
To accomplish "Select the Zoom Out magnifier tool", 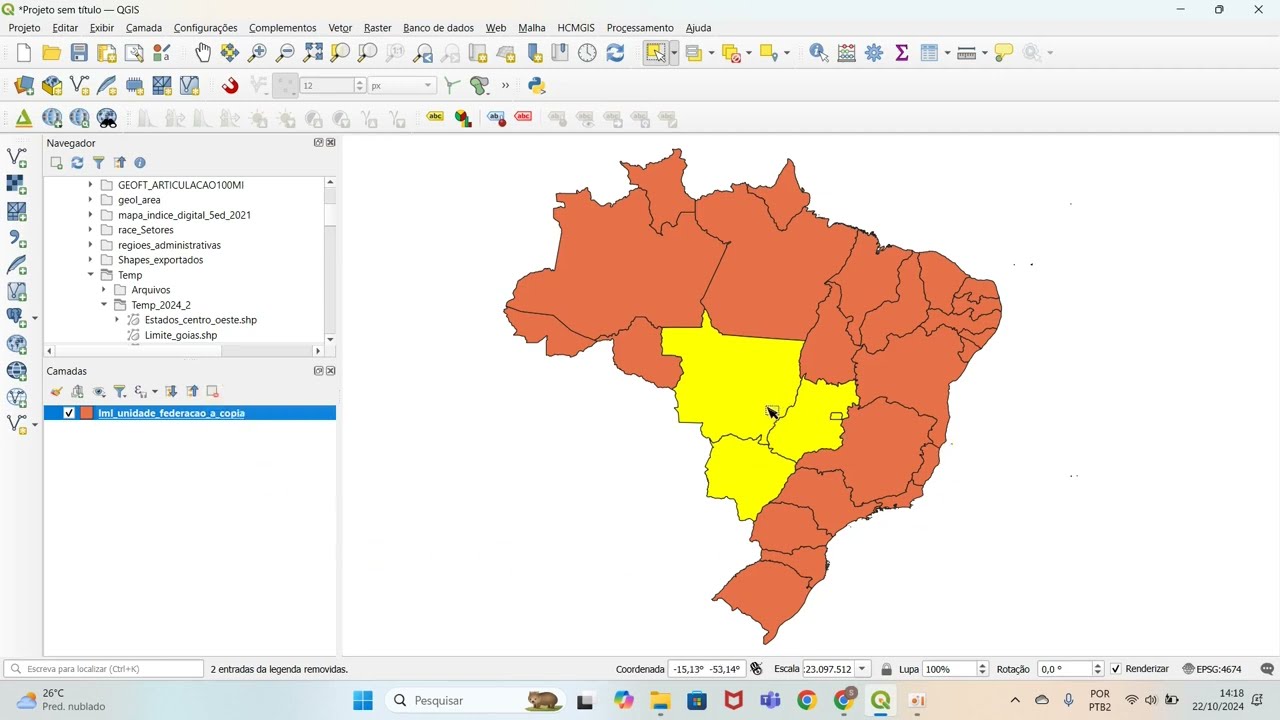I will 285,53.
